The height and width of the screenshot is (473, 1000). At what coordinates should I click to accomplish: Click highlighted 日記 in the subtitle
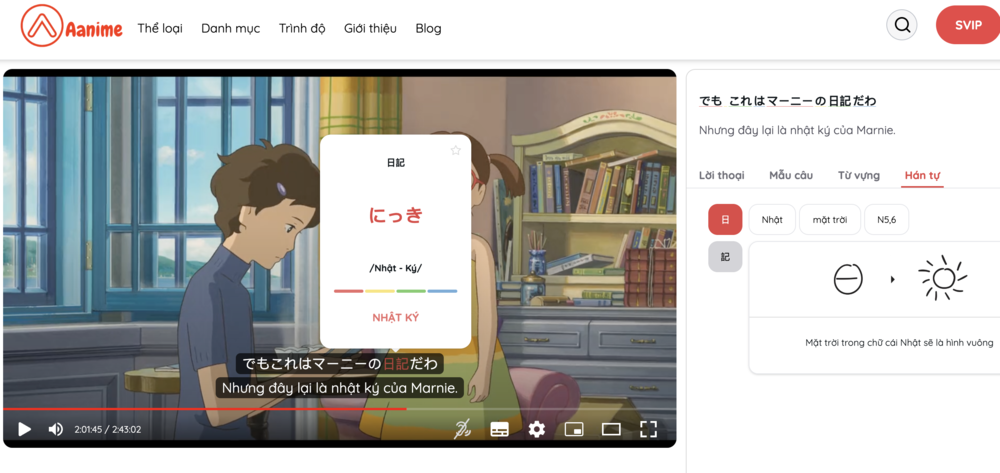tap(396, 364)
